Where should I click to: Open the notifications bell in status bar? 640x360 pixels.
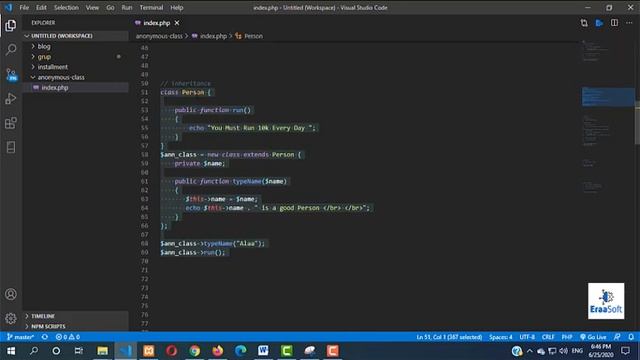(x=631, y=337)
